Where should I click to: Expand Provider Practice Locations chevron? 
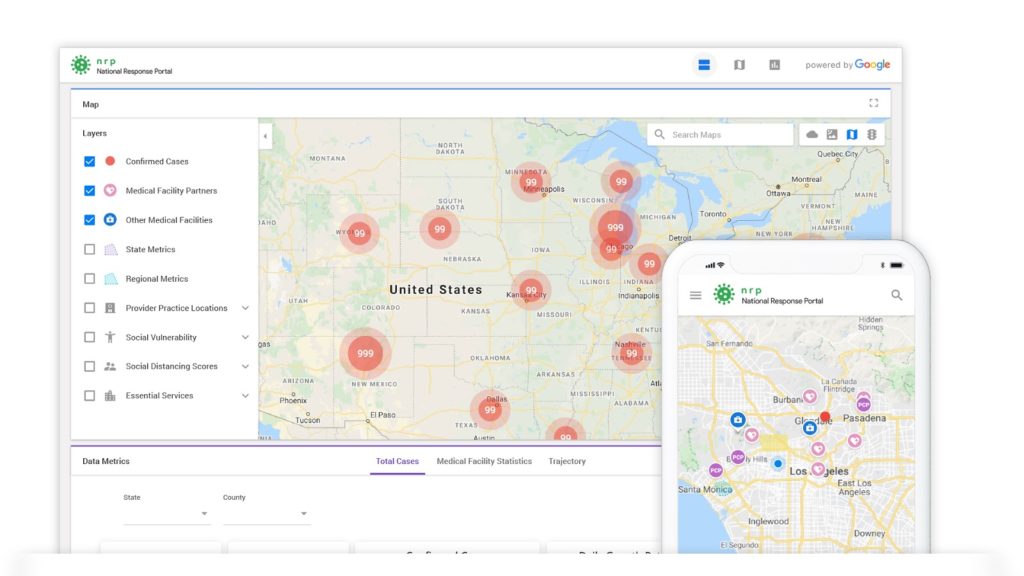pyautogui.click(x=246, y=308)
